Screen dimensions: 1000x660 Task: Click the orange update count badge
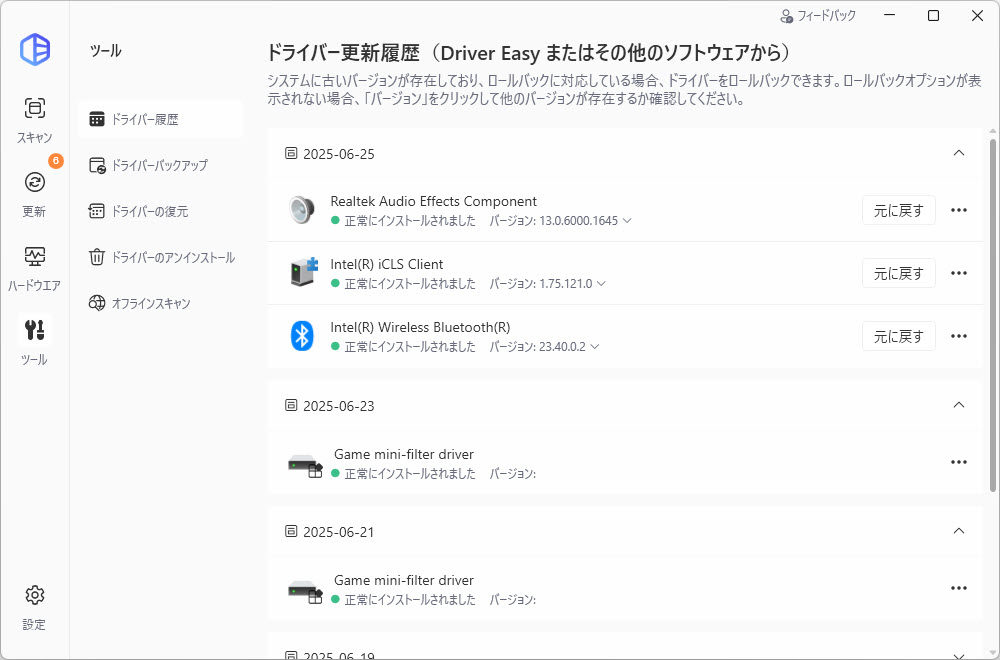pos(55,161)
